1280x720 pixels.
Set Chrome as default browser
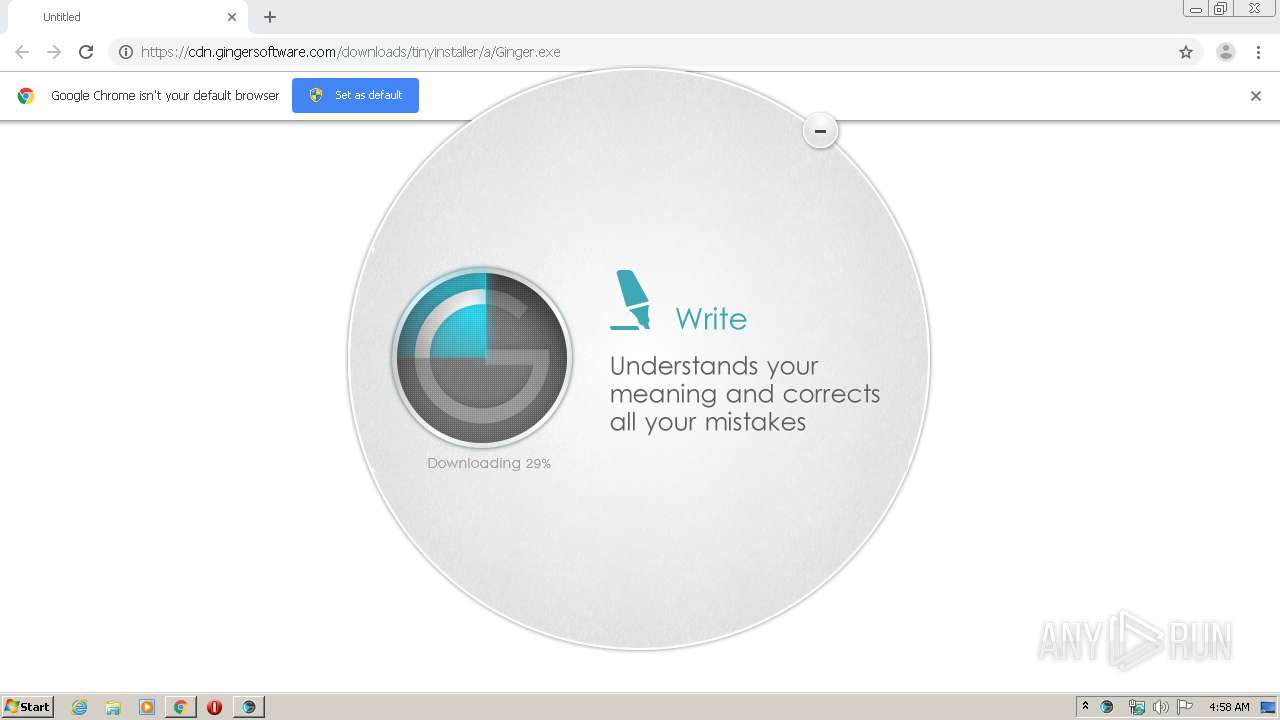pos(355,95)
